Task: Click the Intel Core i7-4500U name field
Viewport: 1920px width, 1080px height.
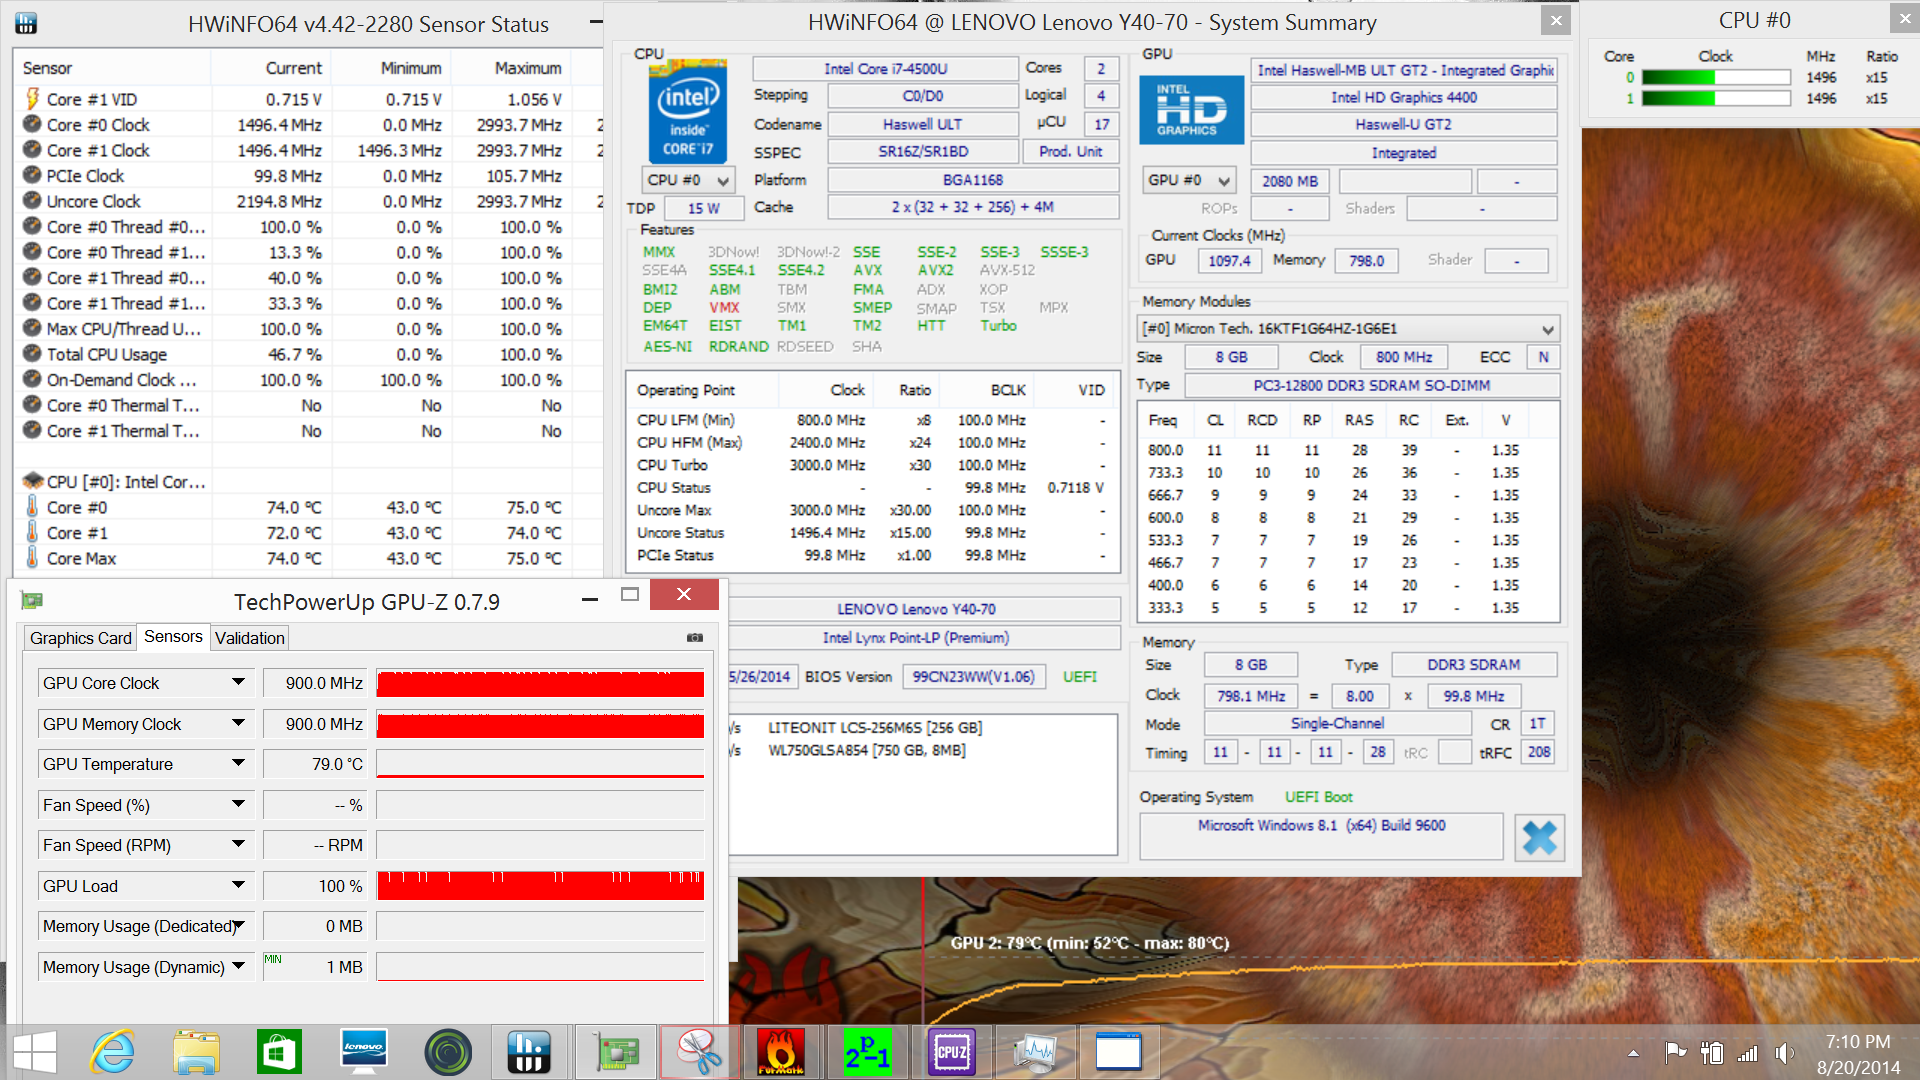Action: 885,69
